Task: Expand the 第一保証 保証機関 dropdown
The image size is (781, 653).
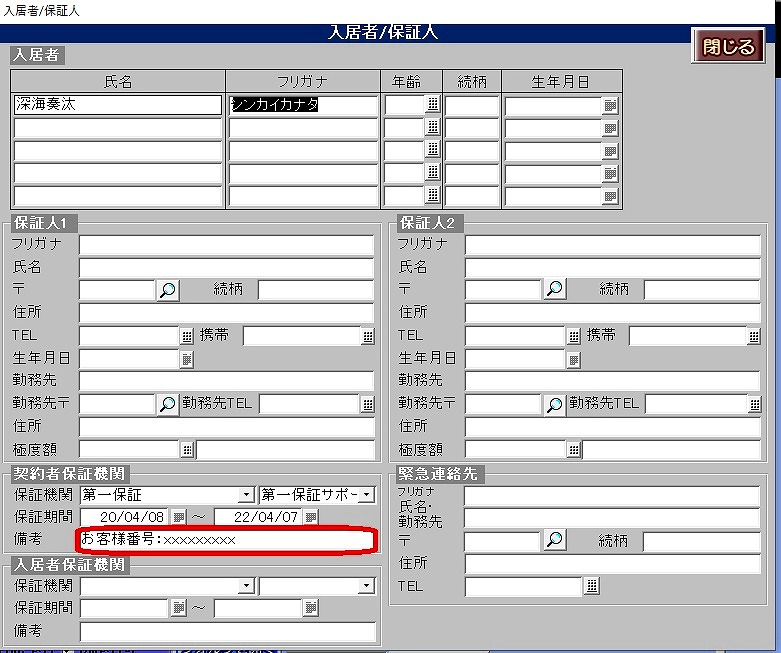Action: (246, 495)
